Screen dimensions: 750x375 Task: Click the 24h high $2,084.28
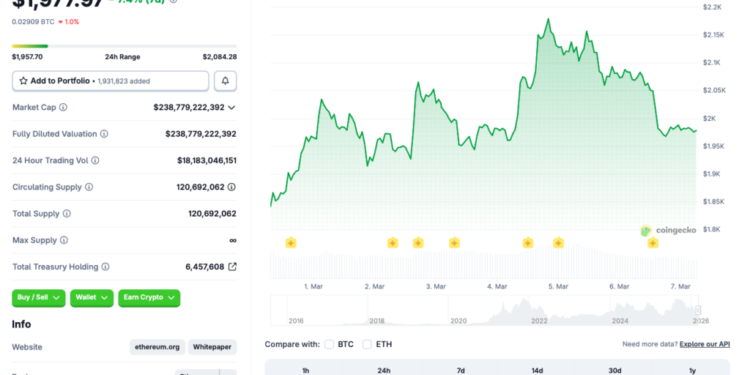click(220, 57)
